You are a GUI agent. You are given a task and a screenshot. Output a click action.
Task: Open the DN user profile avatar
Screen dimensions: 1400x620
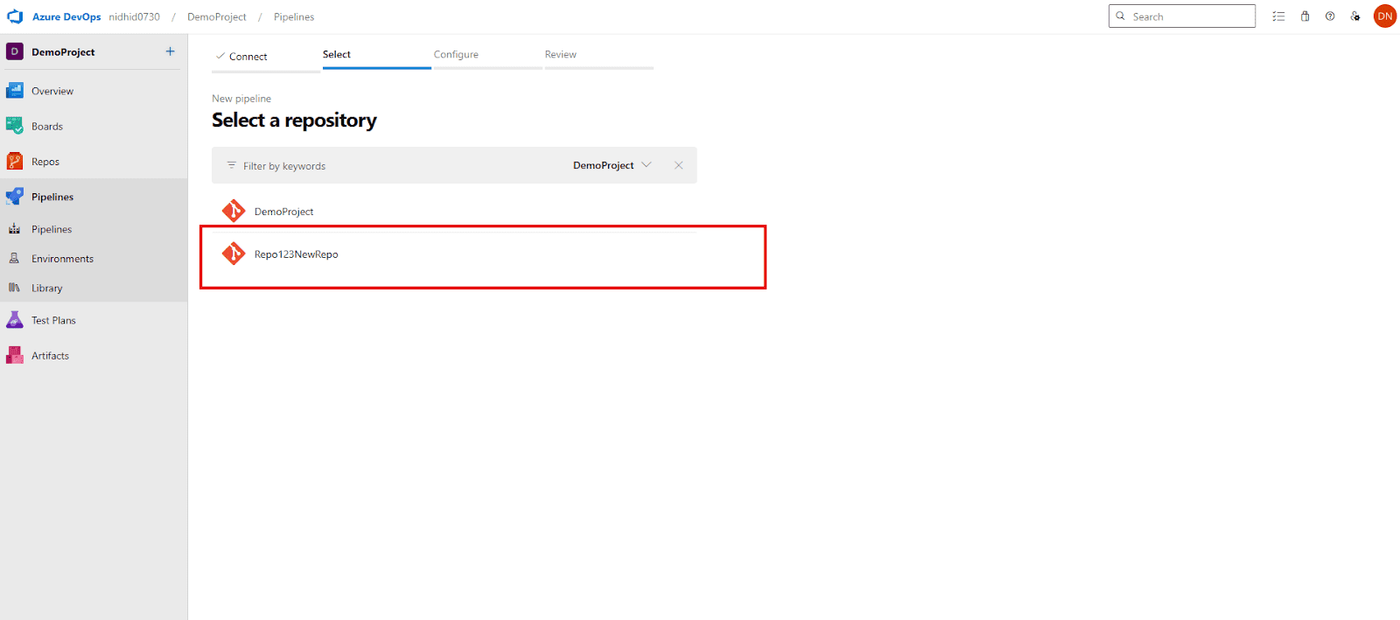point(1384,16)
